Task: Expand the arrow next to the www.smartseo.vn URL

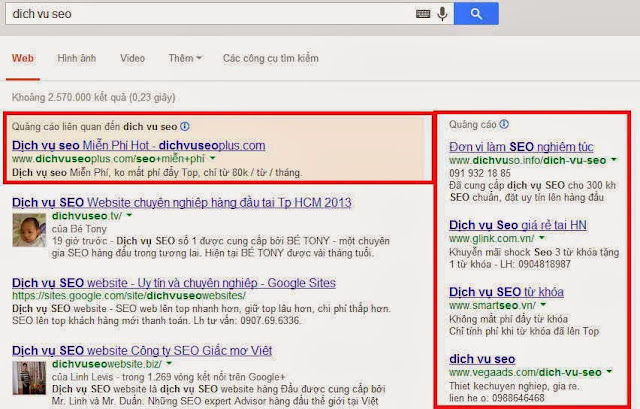Action: tap(543, 305)
